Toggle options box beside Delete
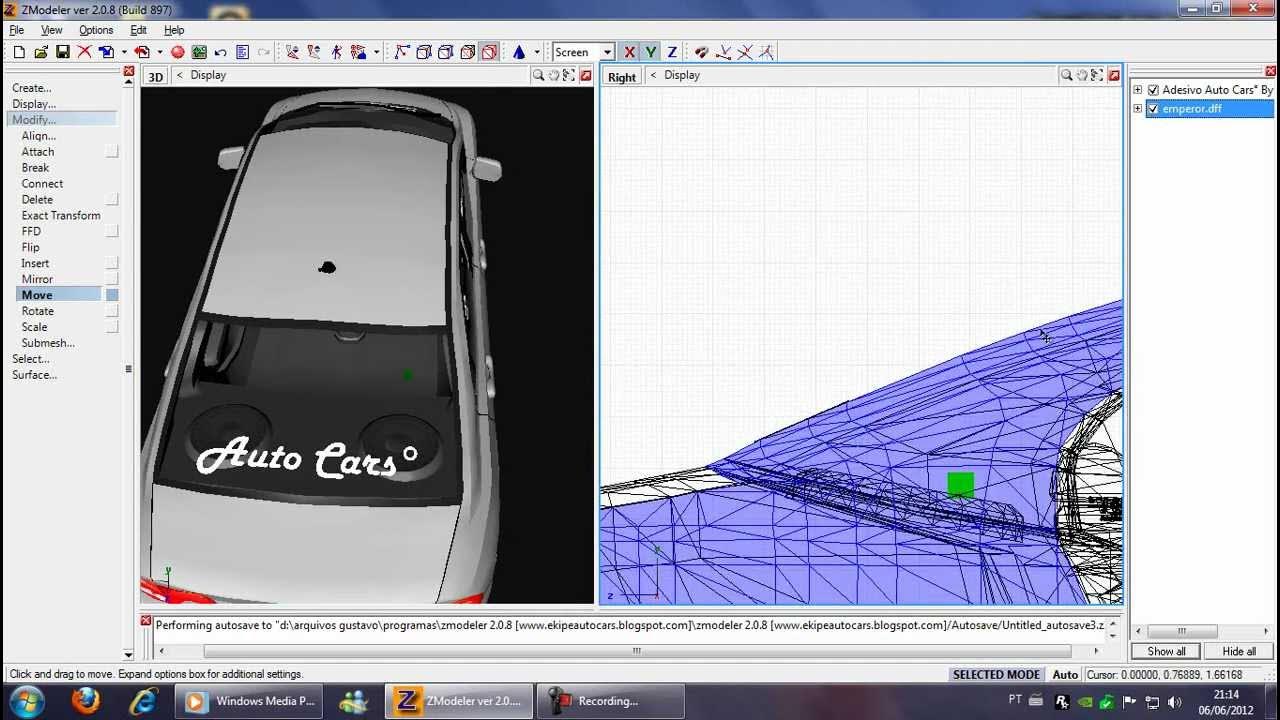Viewport: 1280px width, 720px height. 112,200
